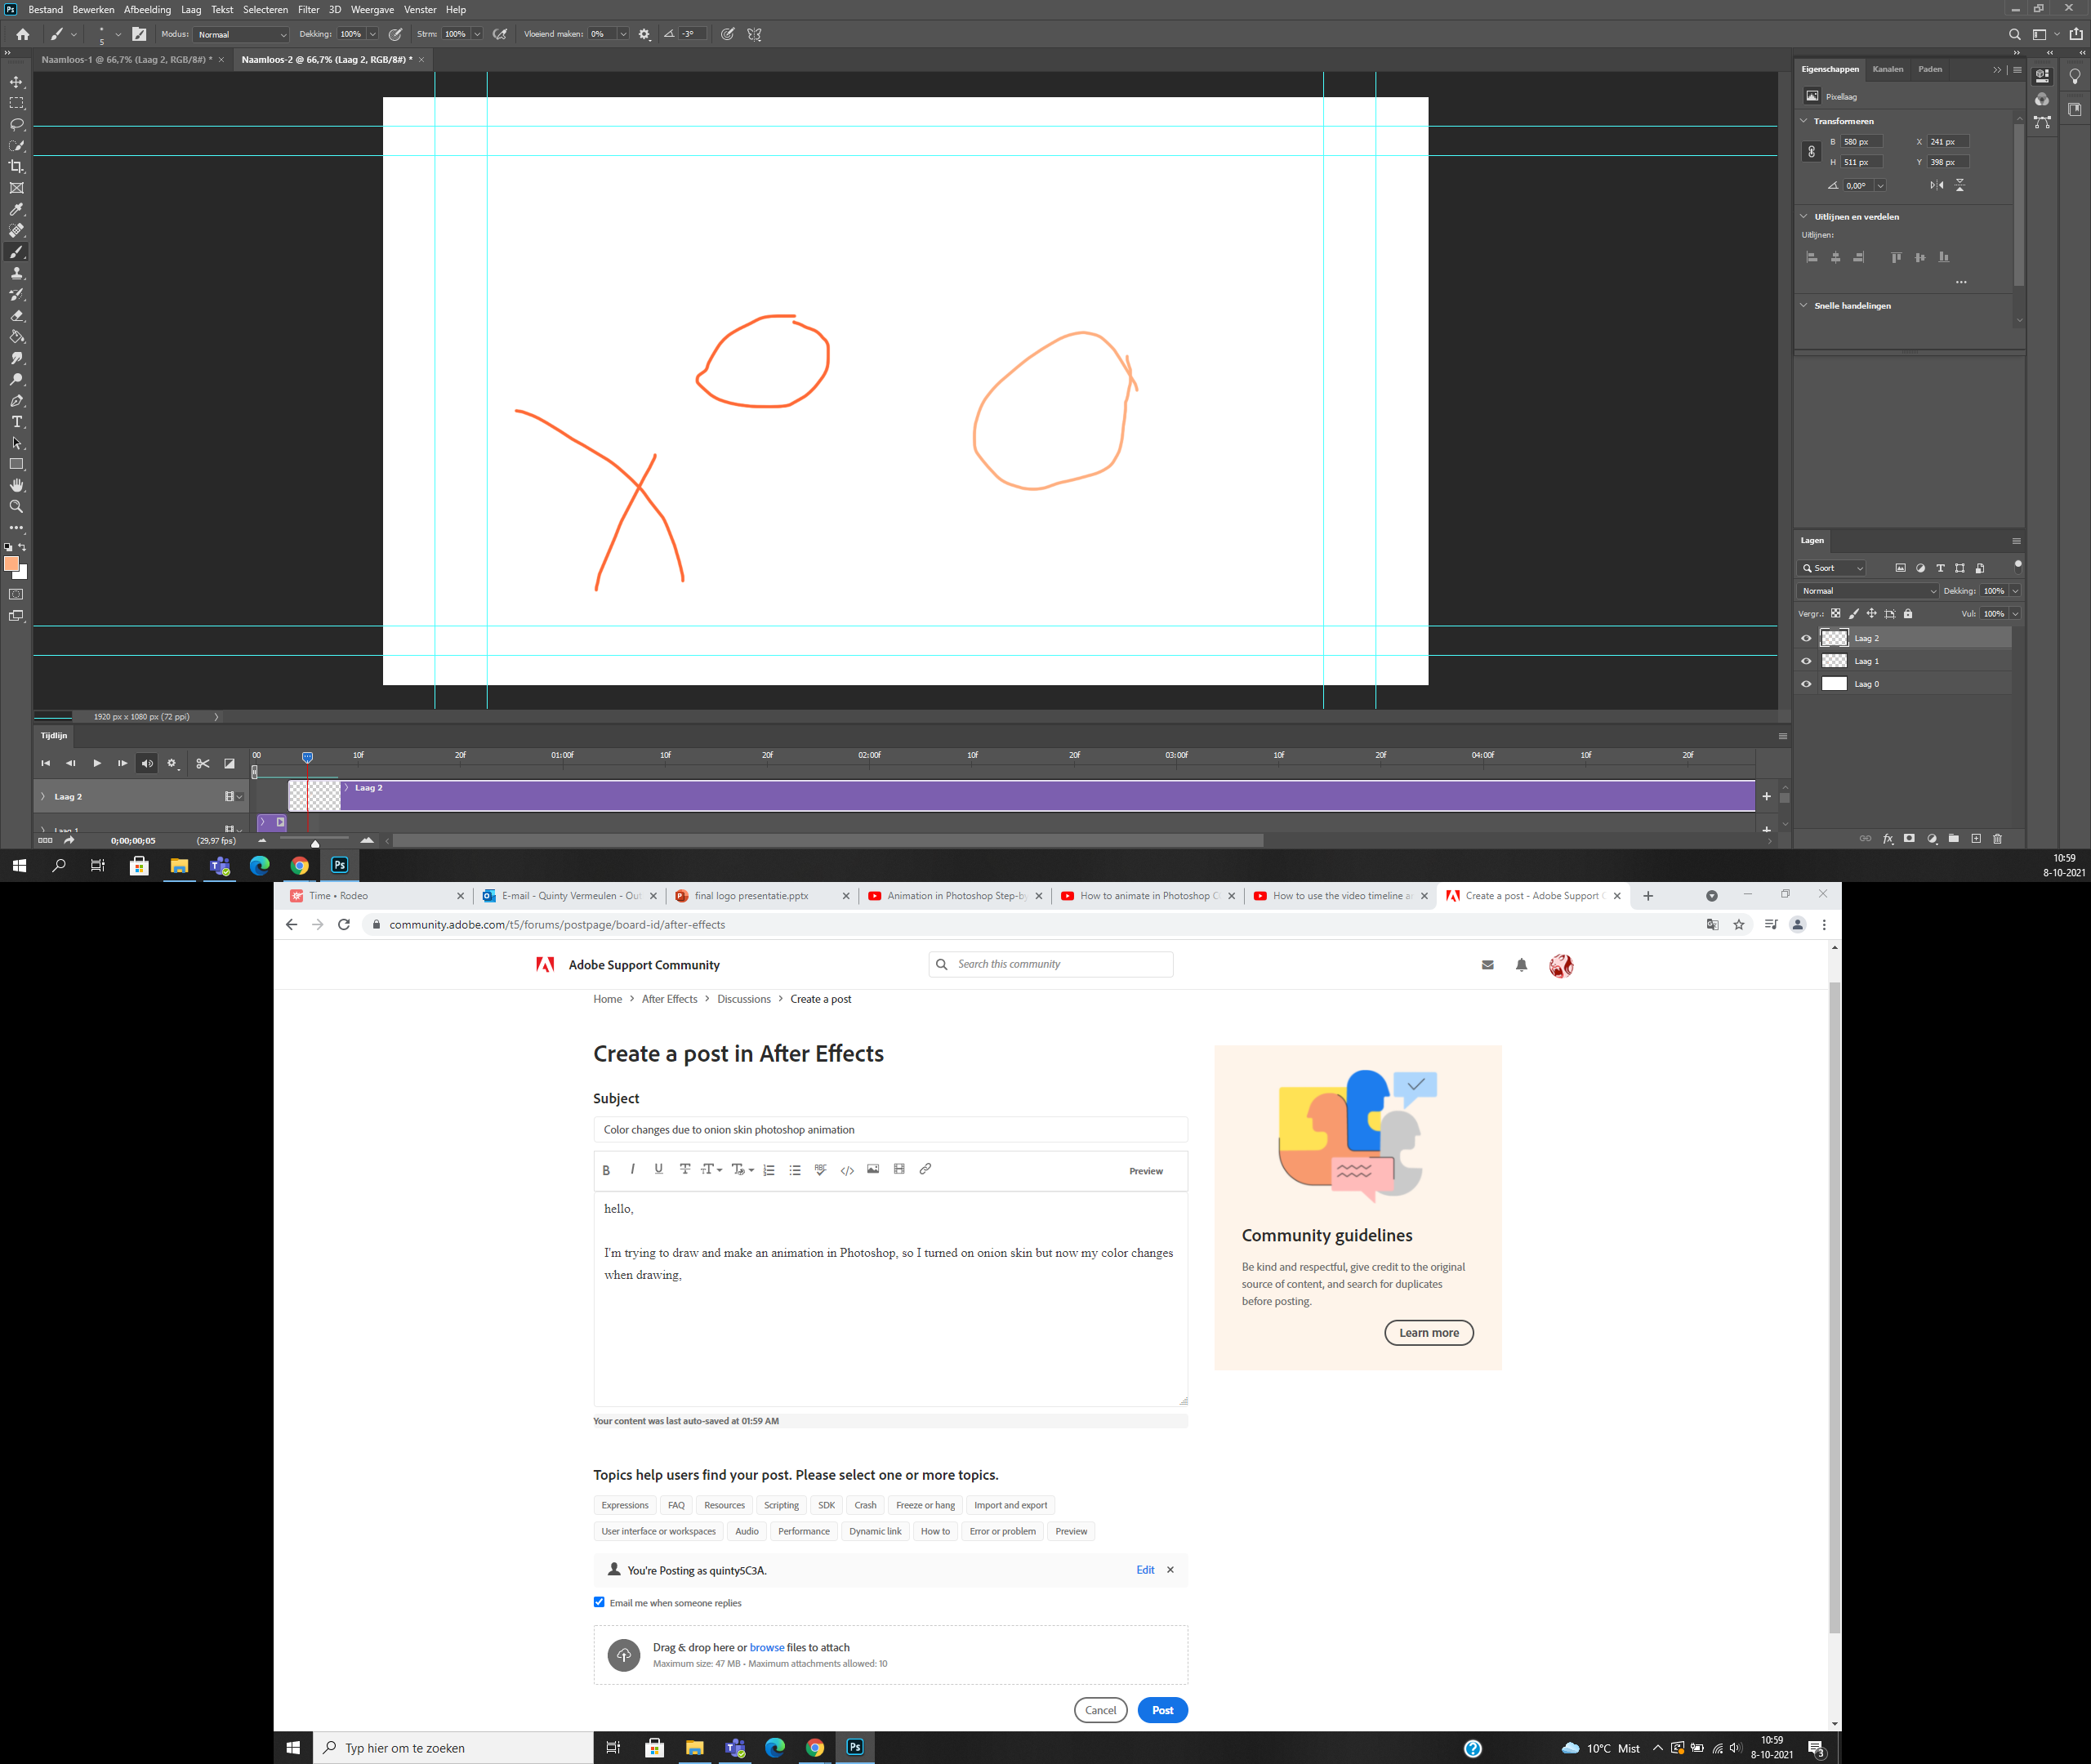Select the Brush tool

coord(16,252)
